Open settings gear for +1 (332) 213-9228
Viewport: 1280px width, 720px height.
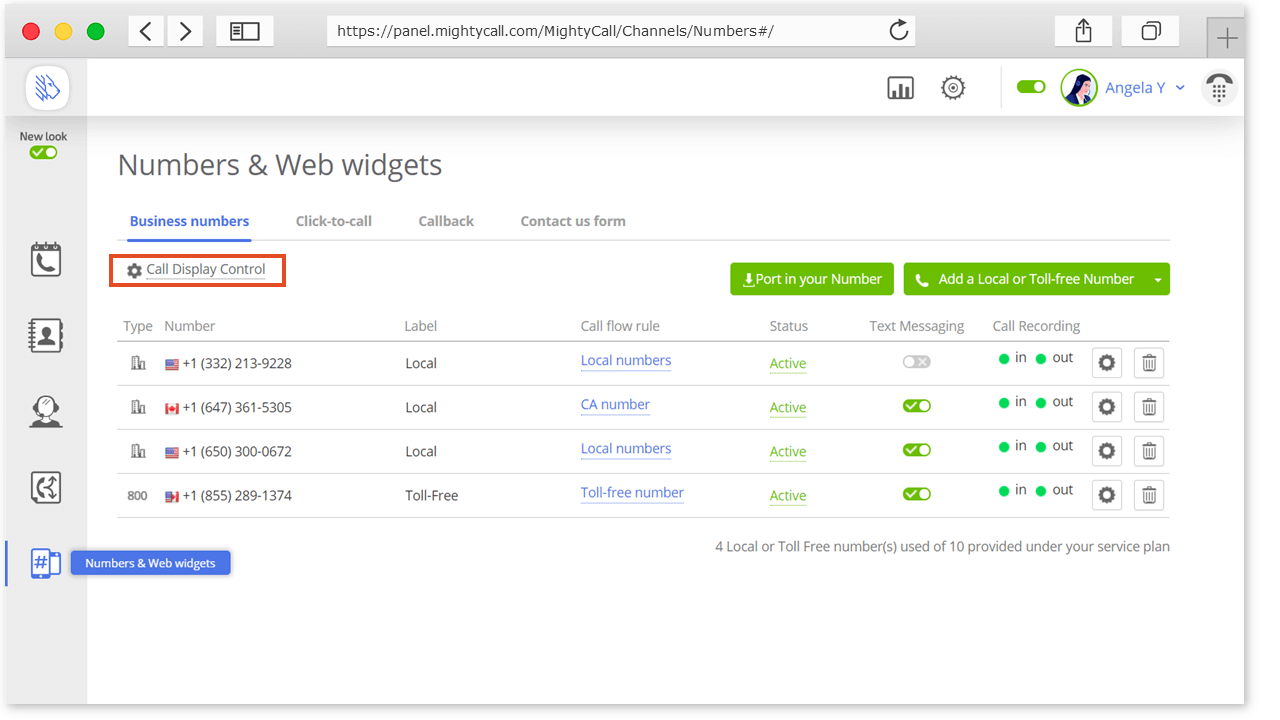[1107, 363]
